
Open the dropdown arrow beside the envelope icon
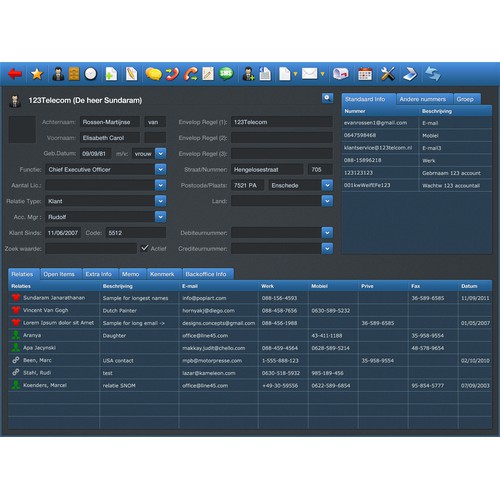(322, 74)
